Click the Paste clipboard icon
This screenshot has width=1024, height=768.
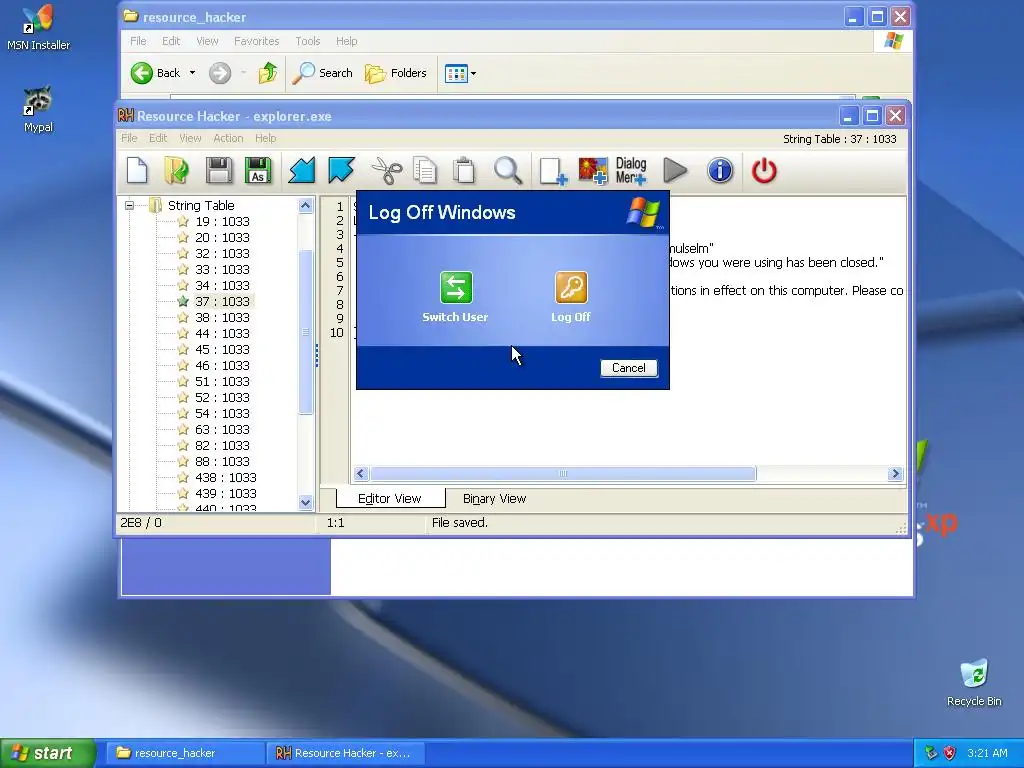(x=464, y=171)
